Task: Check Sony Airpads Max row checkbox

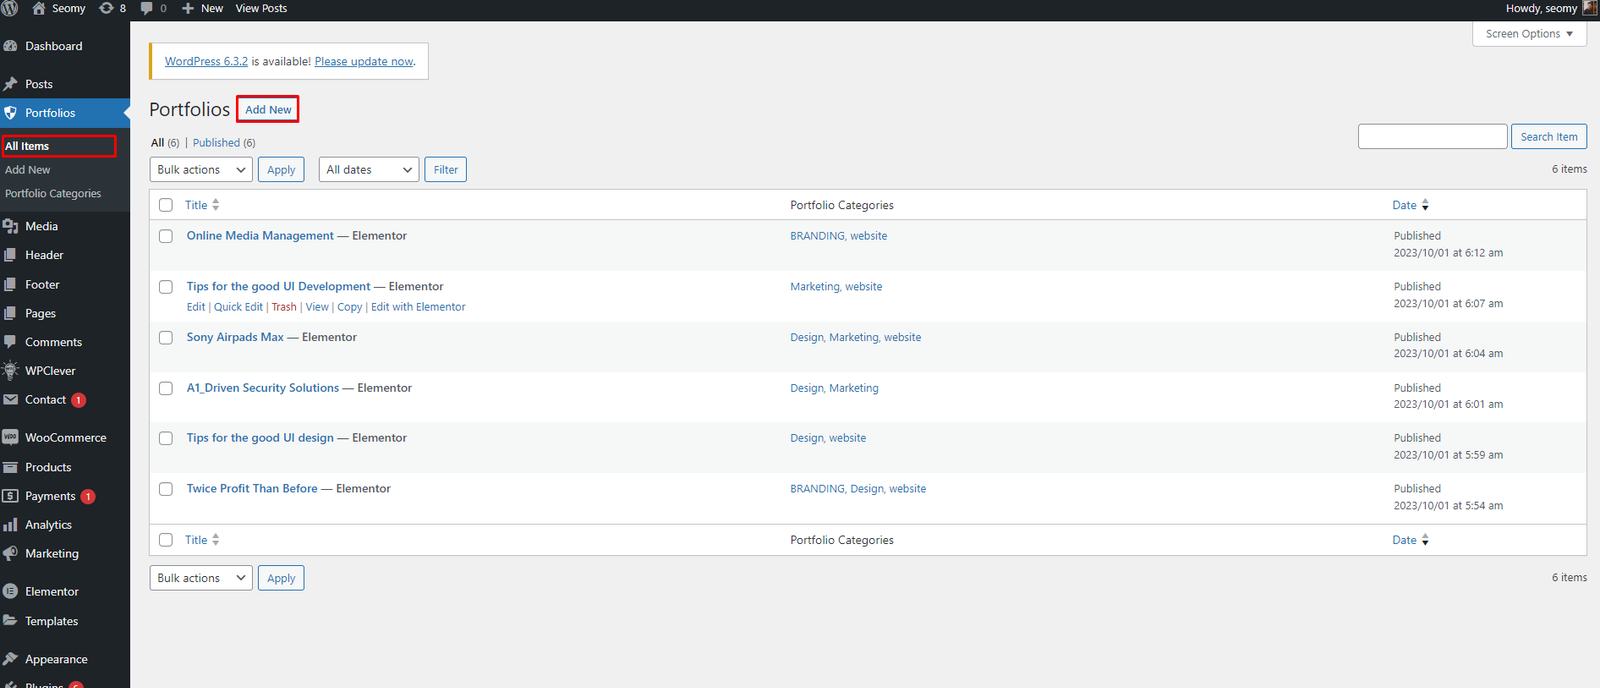Action: click(166, 337)
